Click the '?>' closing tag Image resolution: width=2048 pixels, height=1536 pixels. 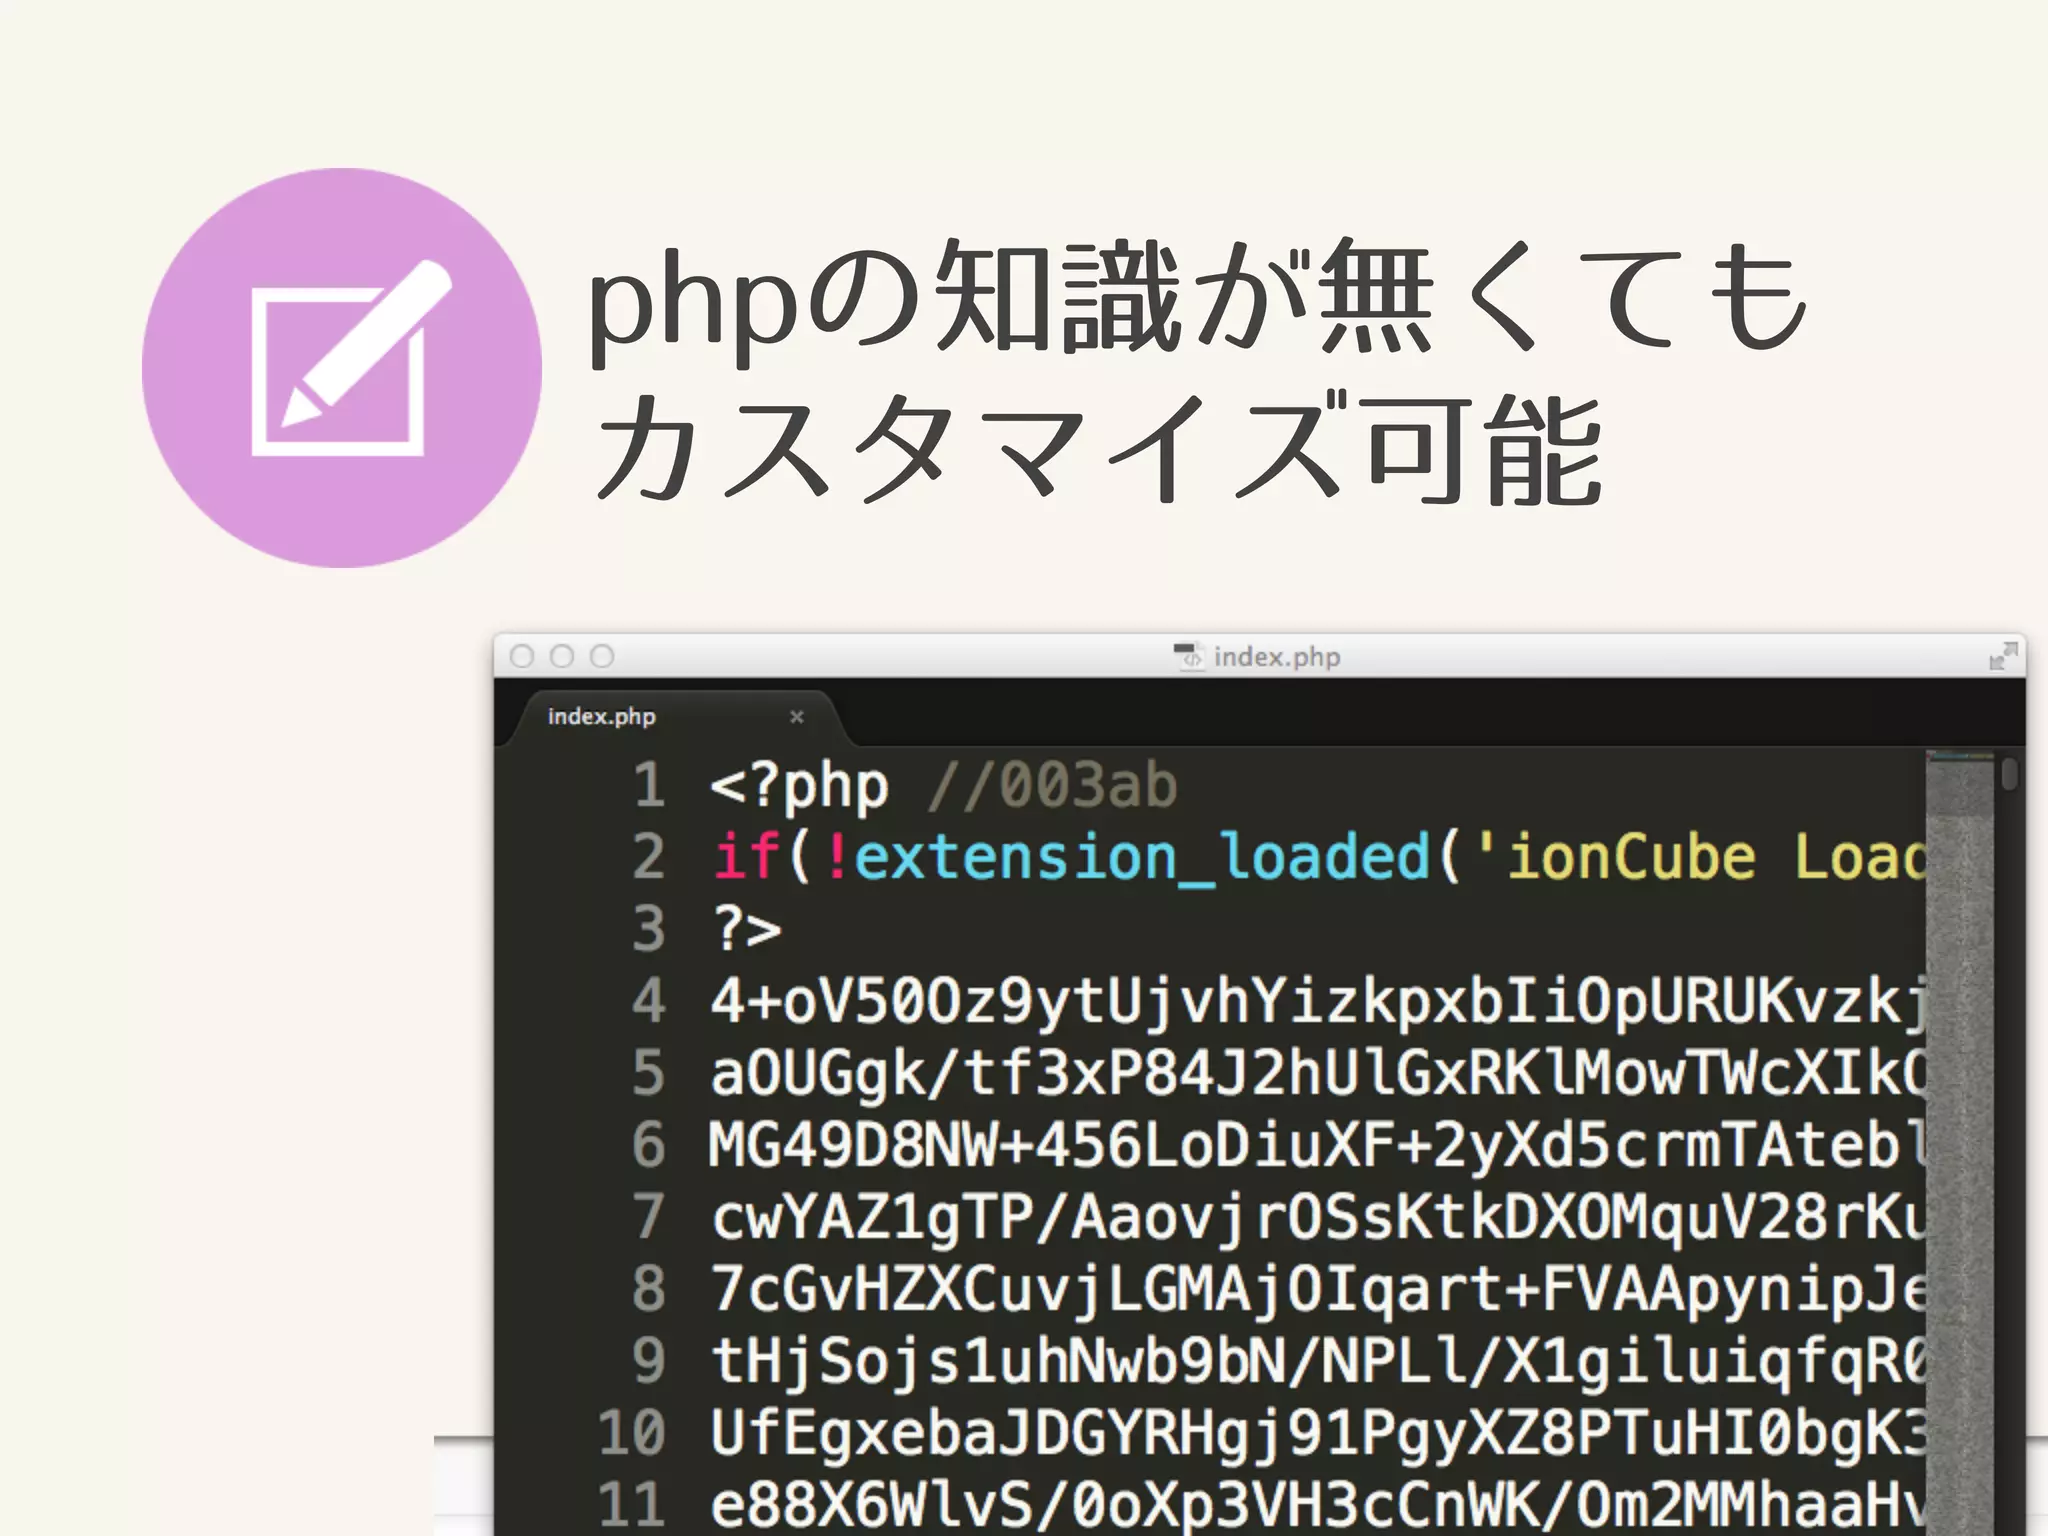point(746,929)
